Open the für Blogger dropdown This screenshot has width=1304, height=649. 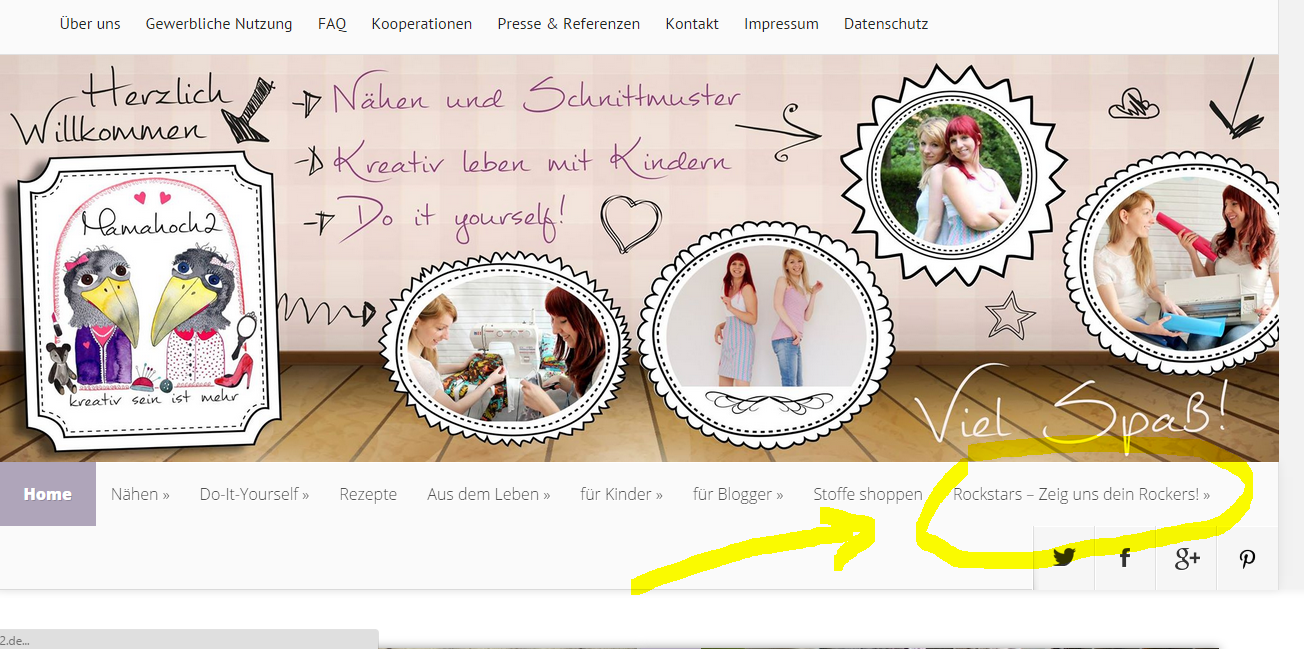[x=738, y=494]
